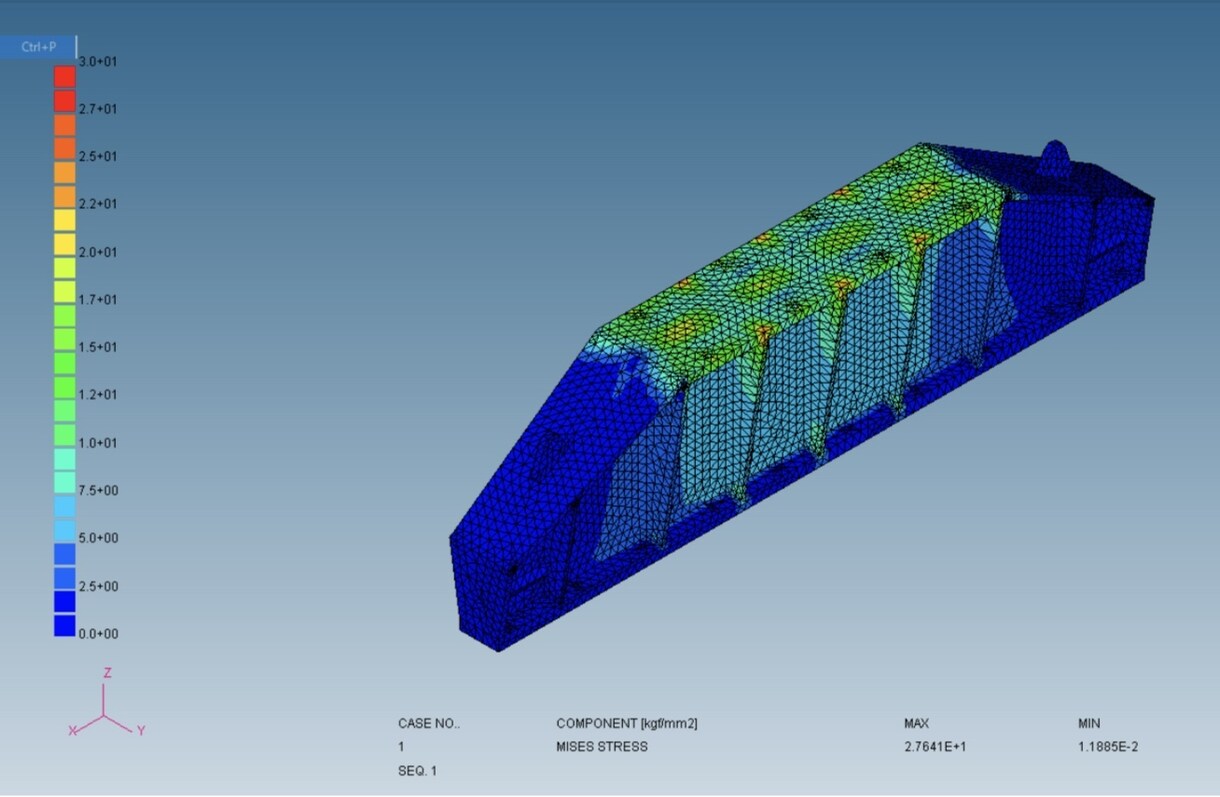The height and width of the screenshot is (797, 1220).
Task: Click the COMPONENT [kgf/mm2] header
Action: [x=627, y=723]
